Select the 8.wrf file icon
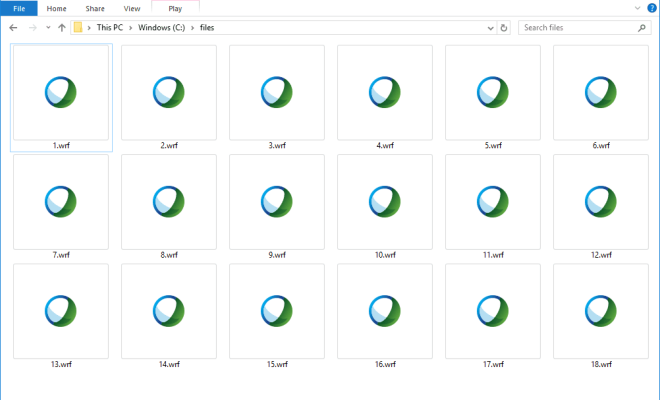The width and height of the screenshot is (660, 400). pos(169,202)
